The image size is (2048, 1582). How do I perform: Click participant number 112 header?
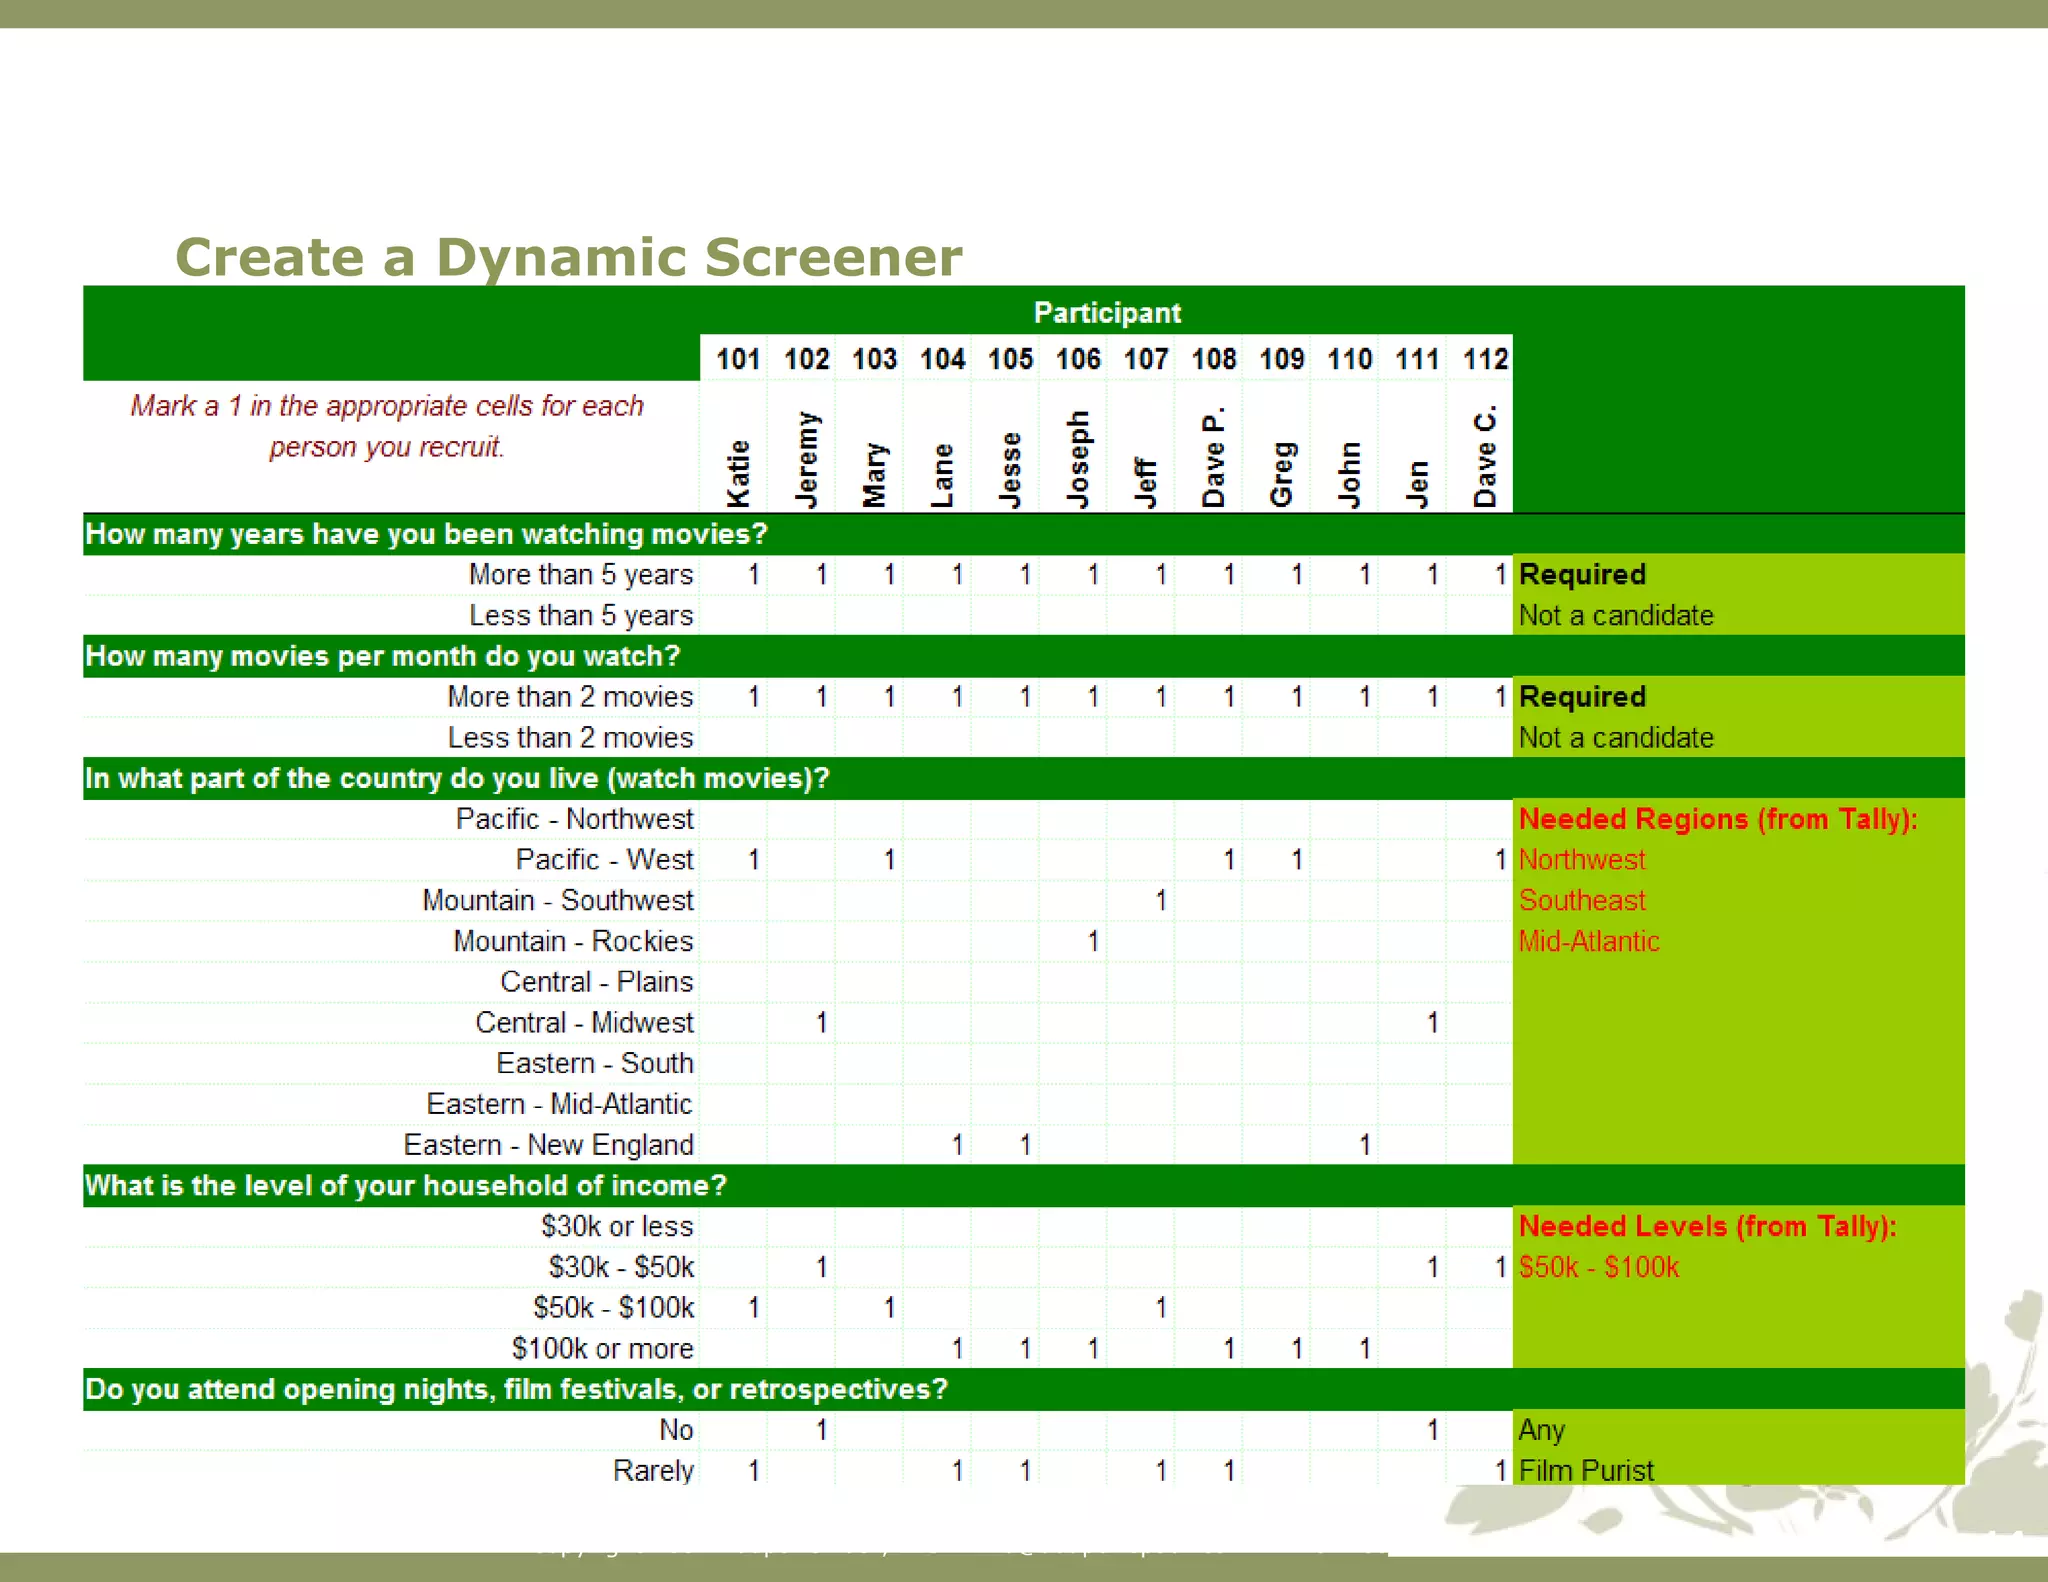pyautogui.click(x=1486, y=359)
